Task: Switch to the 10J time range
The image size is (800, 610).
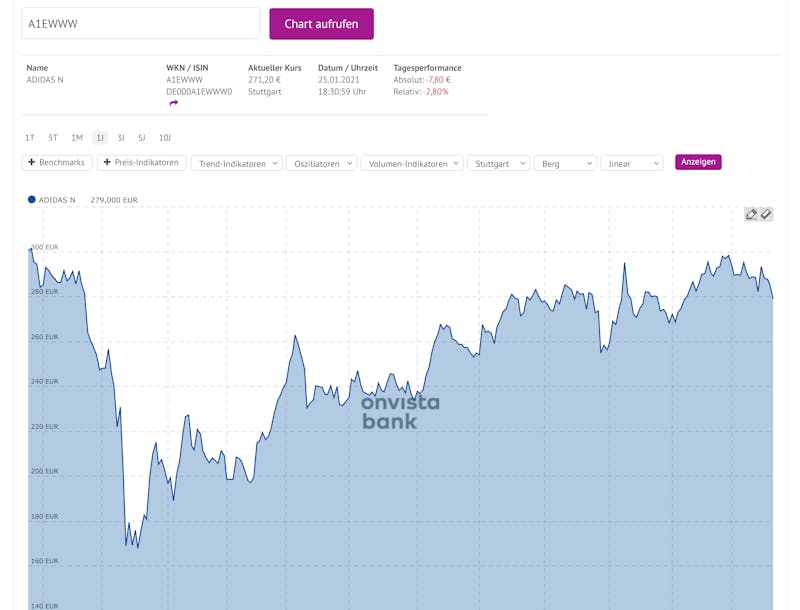Action: (164, 138)
